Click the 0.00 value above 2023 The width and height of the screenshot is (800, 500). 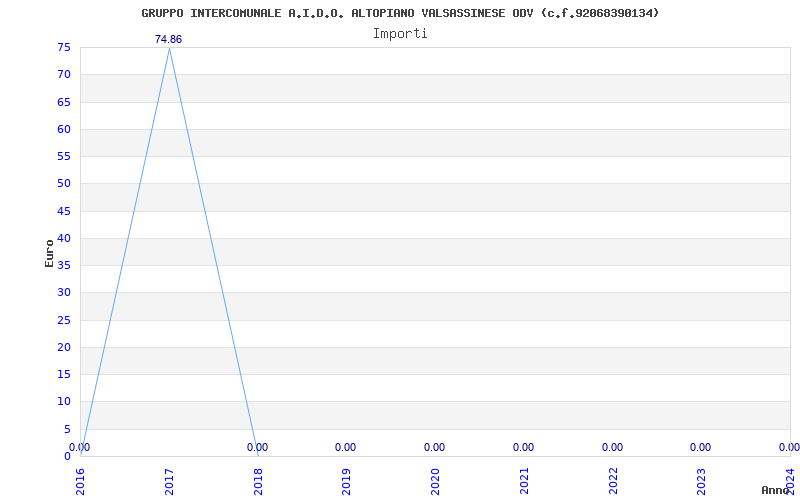[700, 447]
